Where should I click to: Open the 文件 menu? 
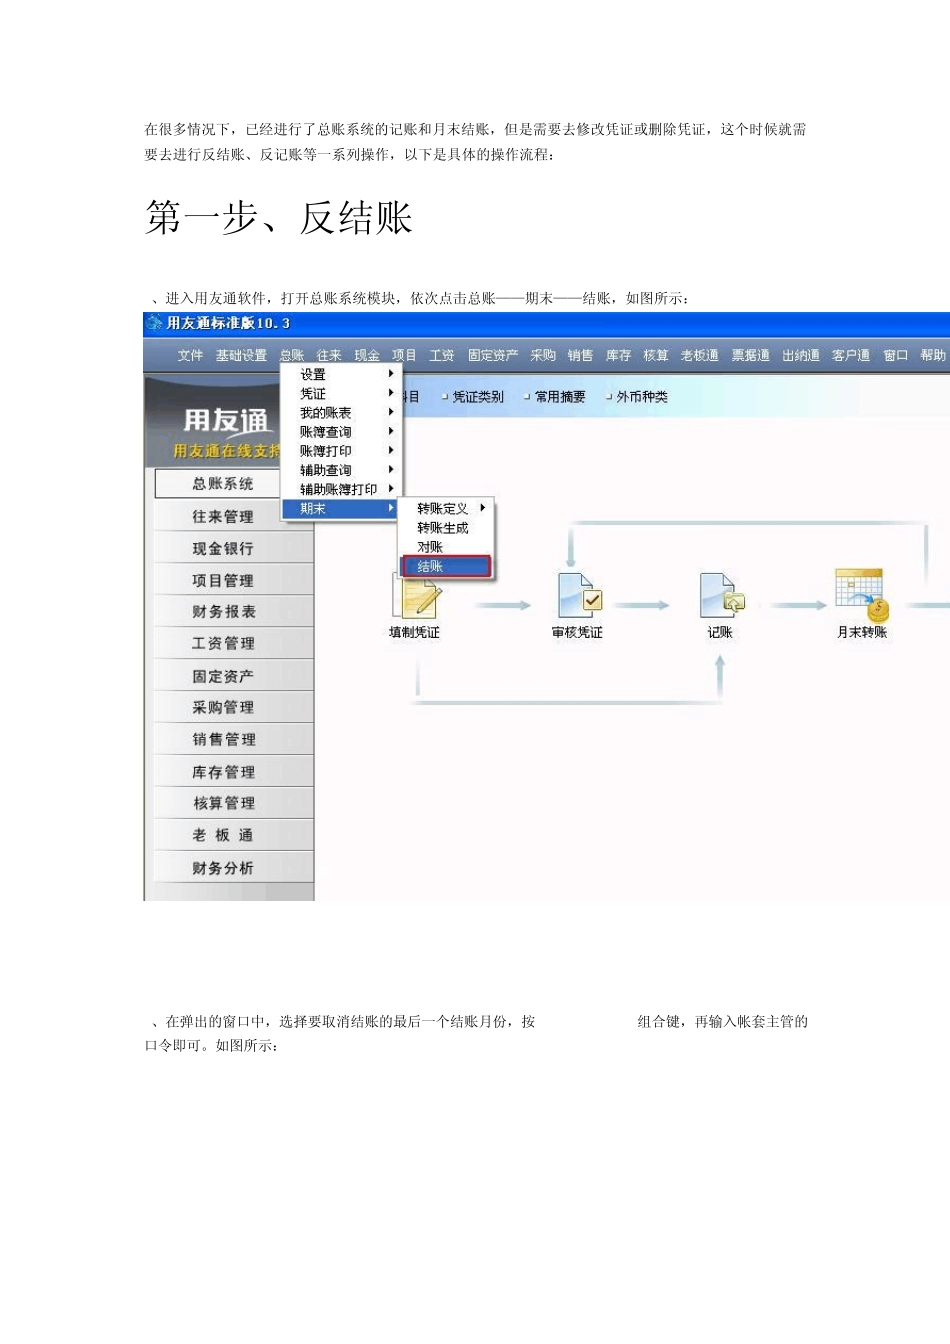click(190, 355)
